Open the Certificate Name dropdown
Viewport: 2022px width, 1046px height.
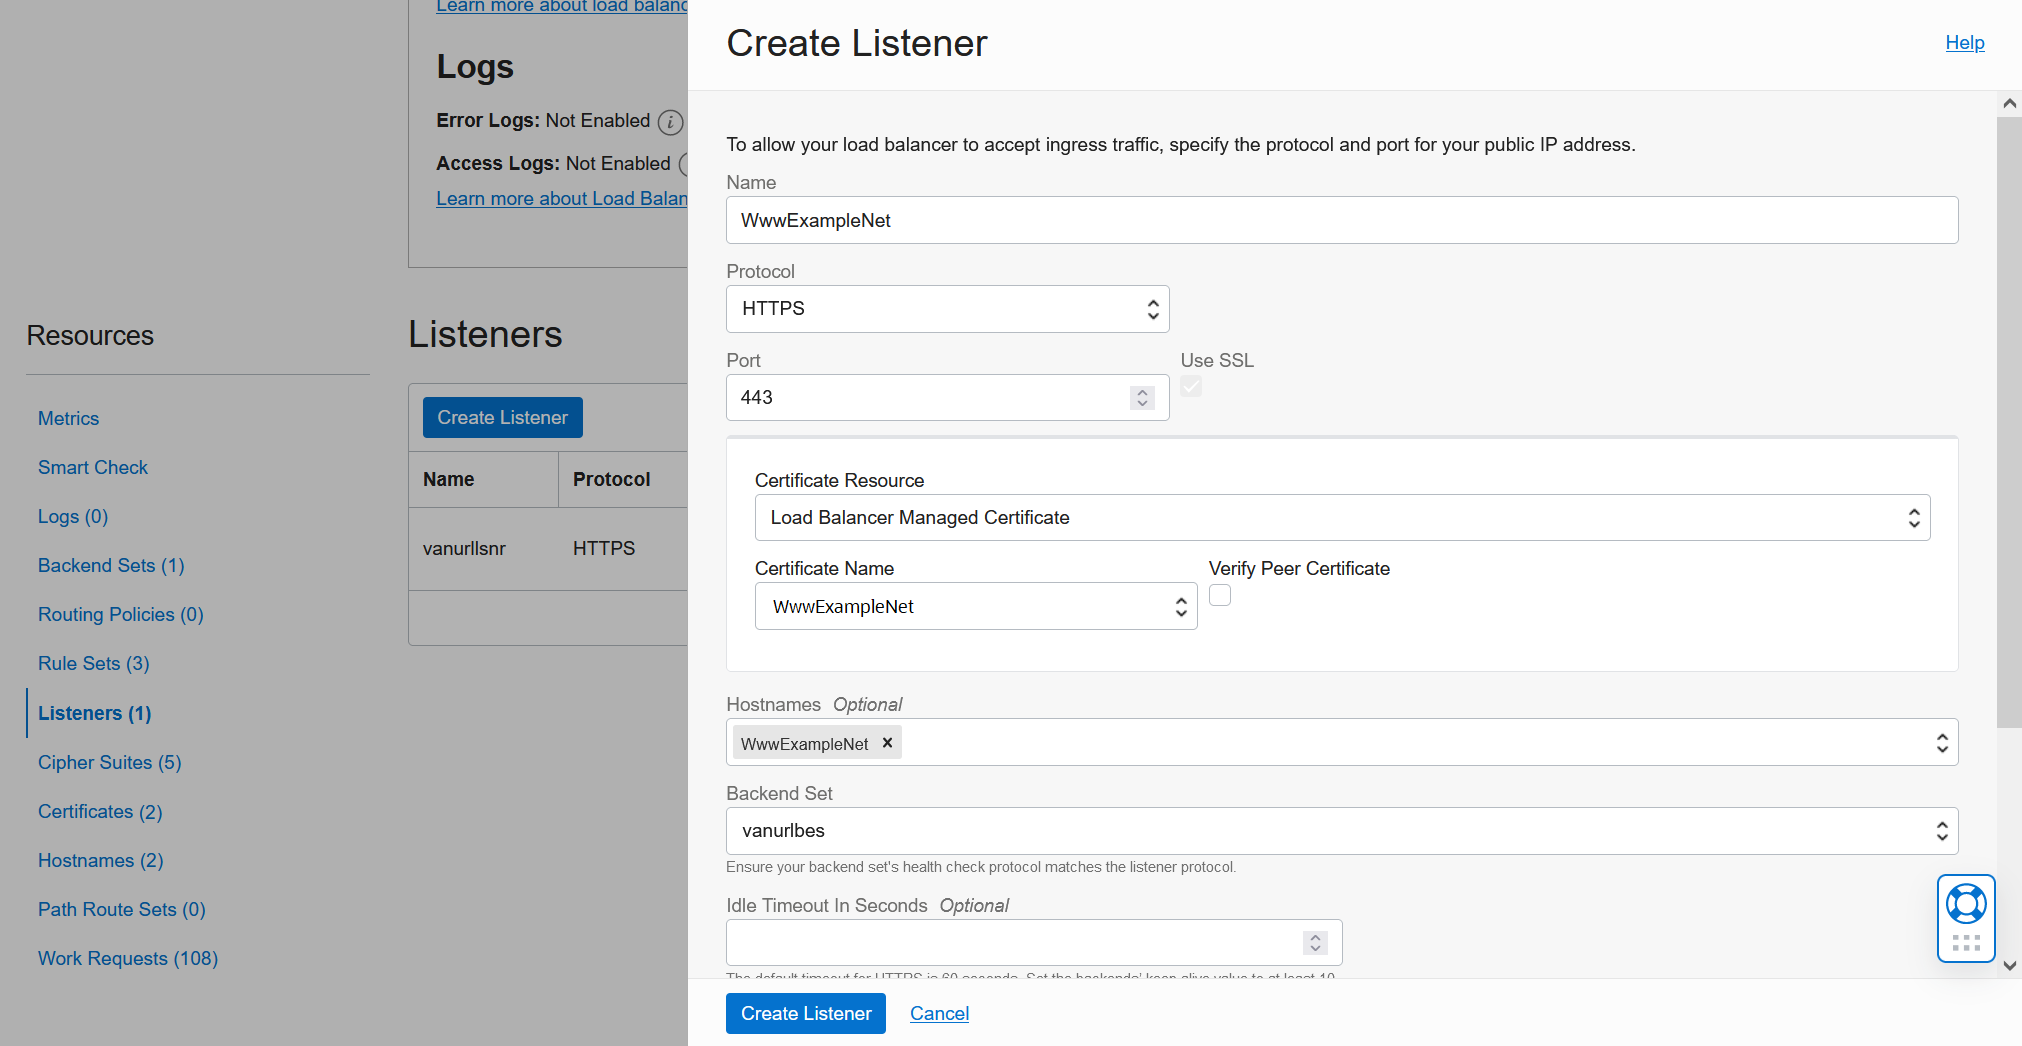click(975, 607)
